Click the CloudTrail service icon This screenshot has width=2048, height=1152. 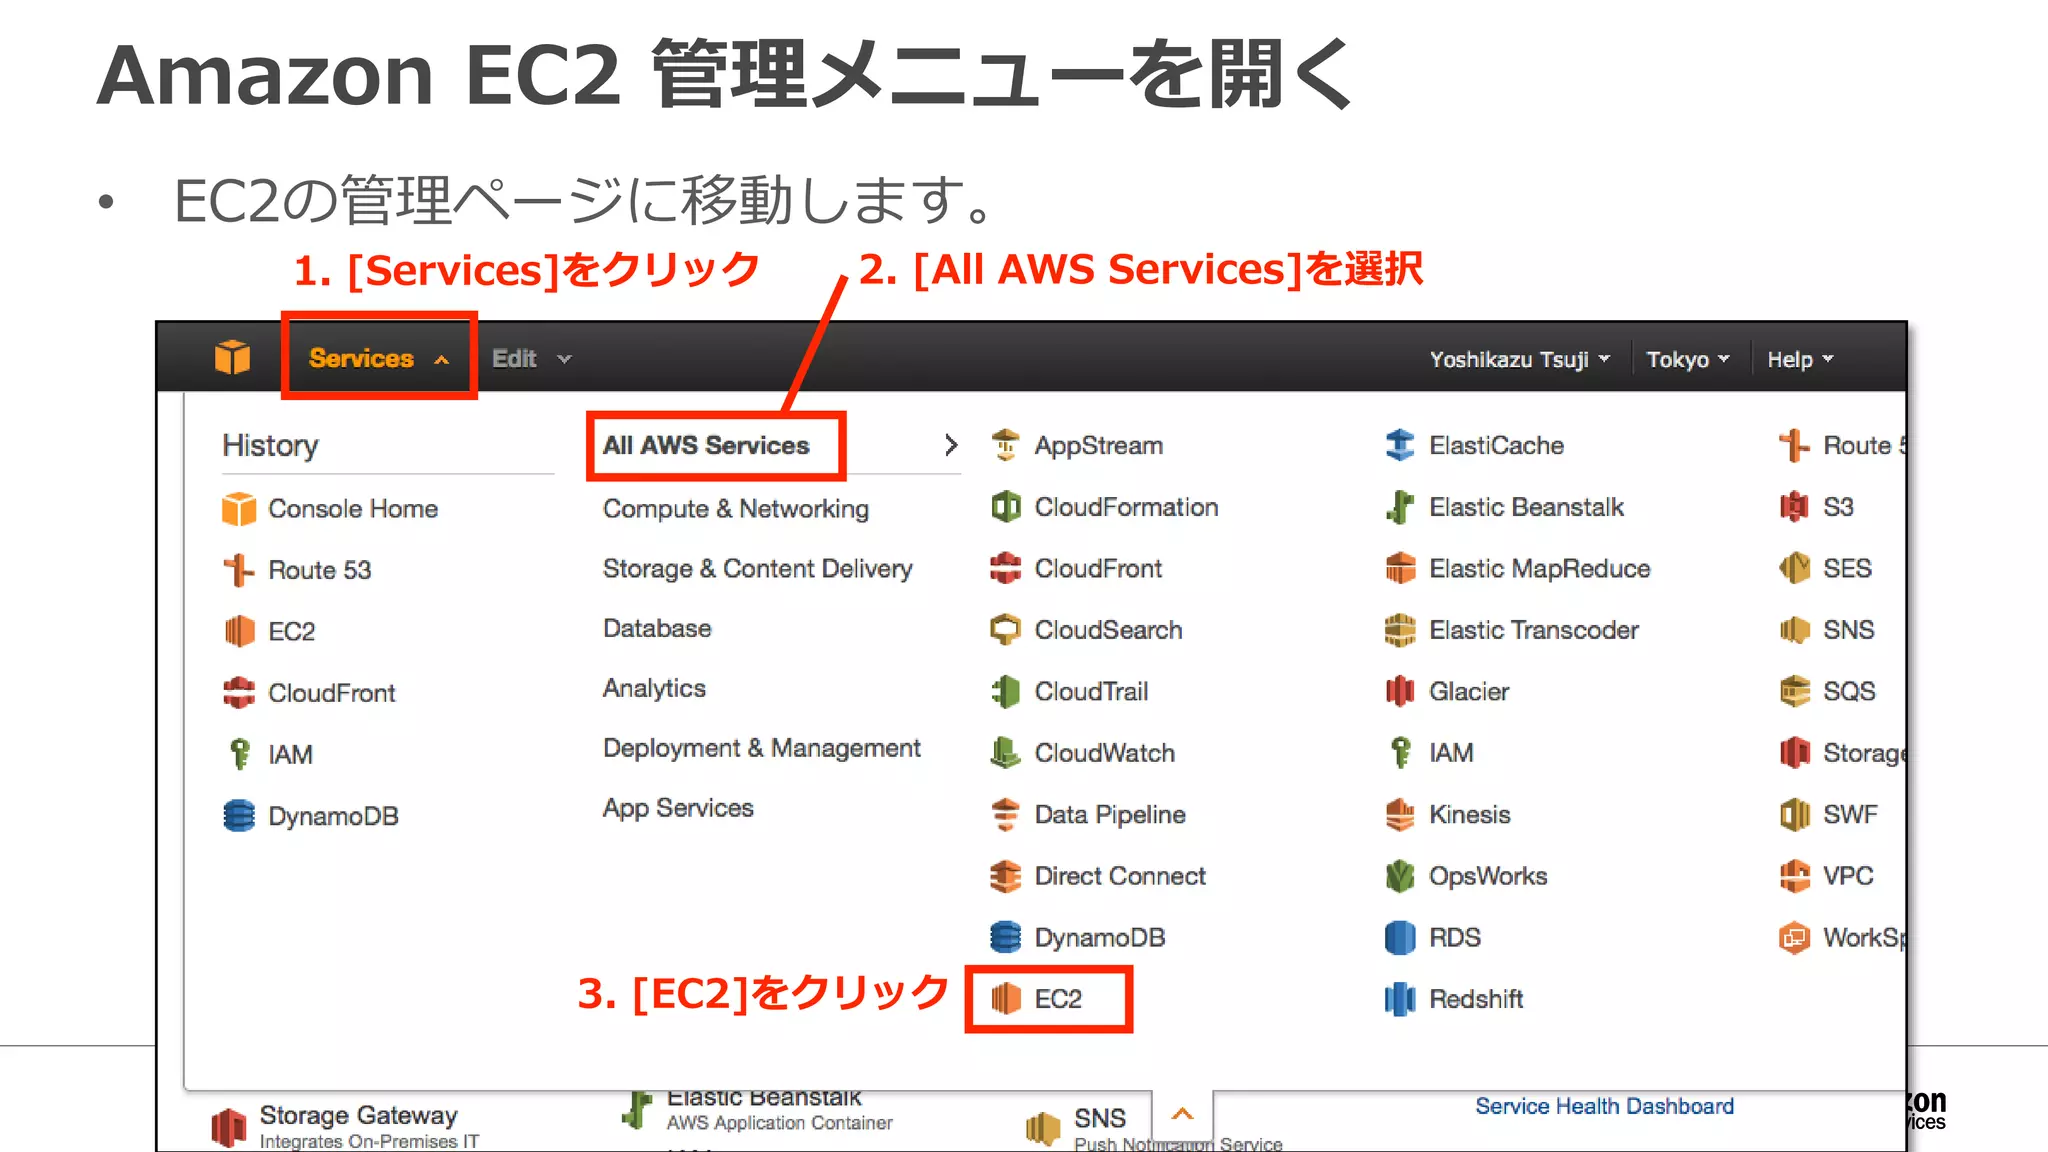1005,691
